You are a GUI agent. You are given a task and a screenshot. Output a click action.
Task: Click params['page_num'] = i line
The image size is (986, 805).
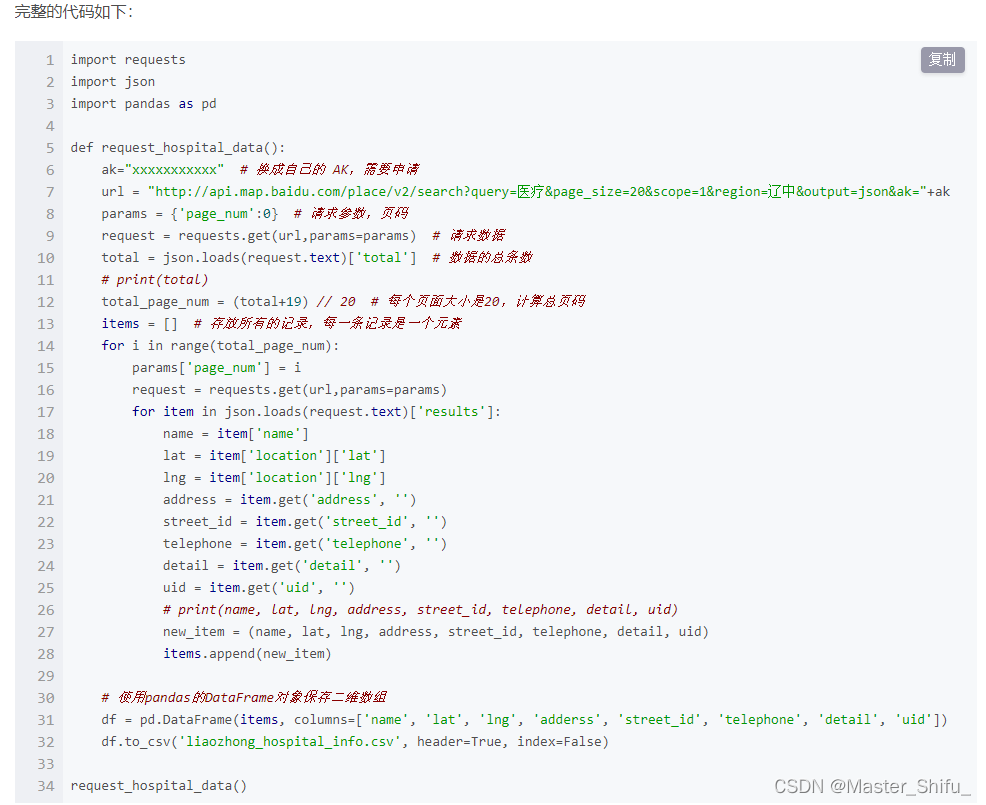pos(216,368)
